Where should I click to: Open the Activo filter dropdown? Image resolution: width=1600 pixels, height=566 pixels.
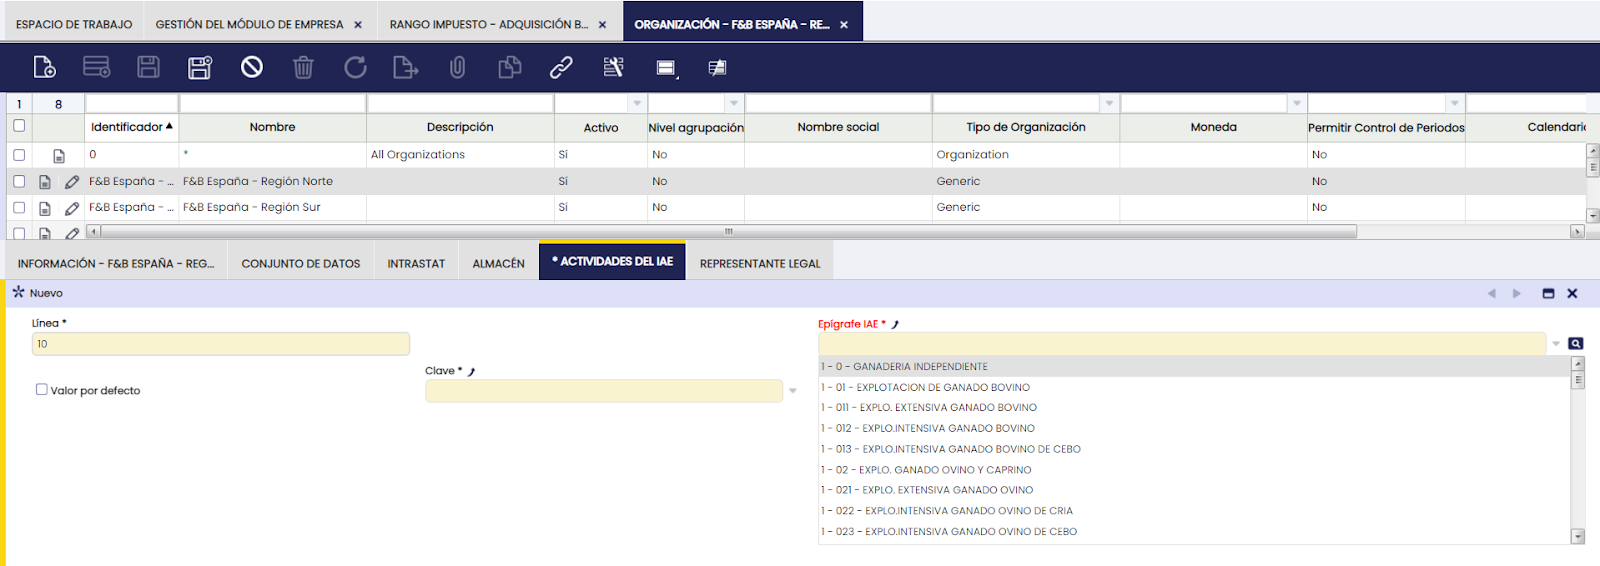coord(637,104)
